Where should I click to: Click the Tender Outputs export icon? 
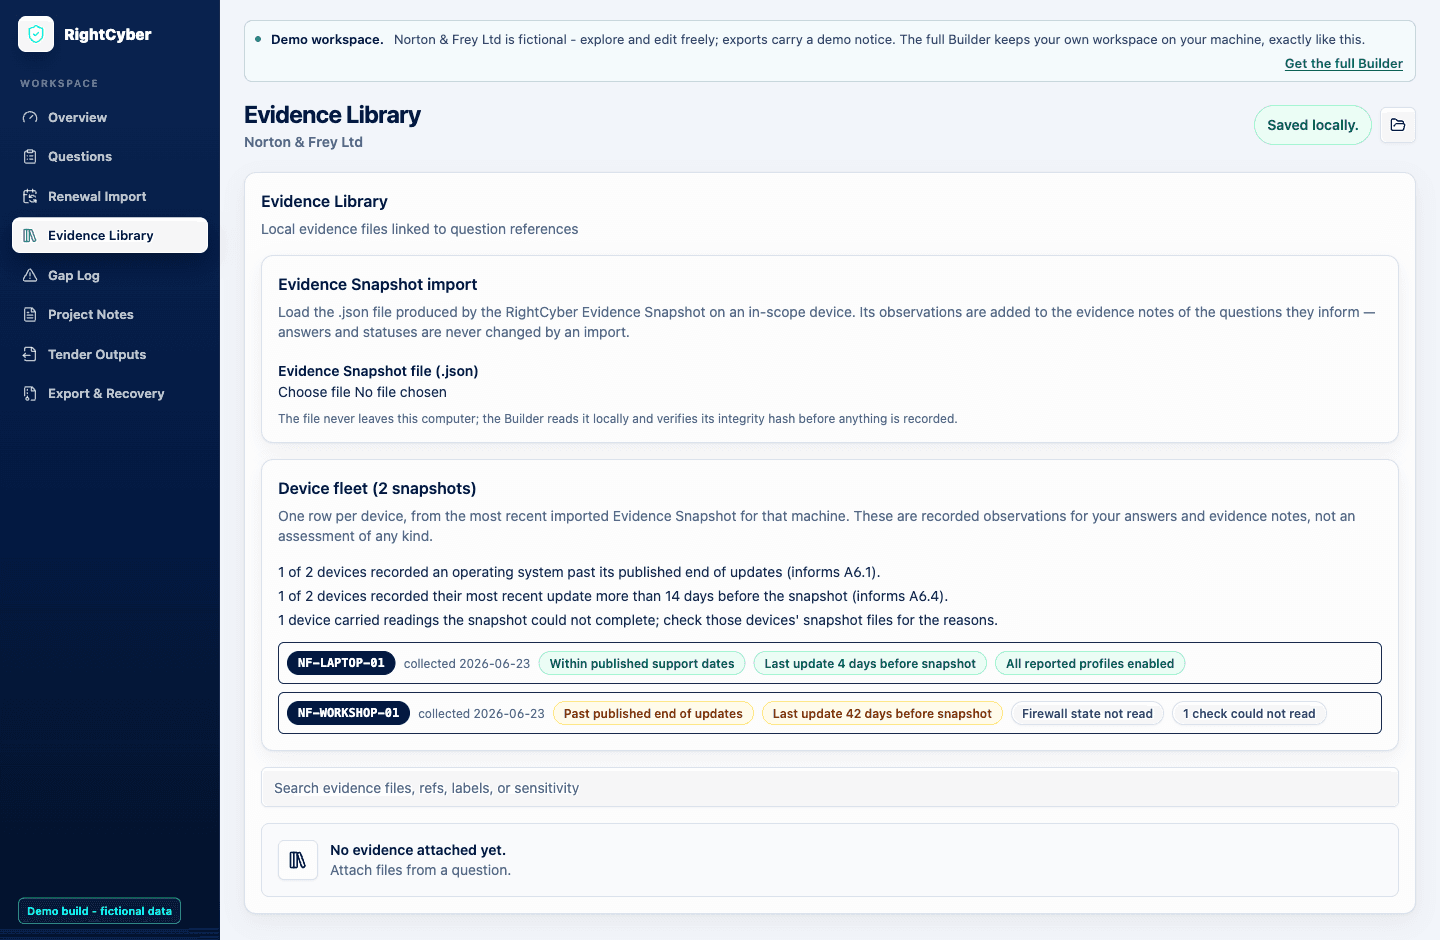pos(30,354)
